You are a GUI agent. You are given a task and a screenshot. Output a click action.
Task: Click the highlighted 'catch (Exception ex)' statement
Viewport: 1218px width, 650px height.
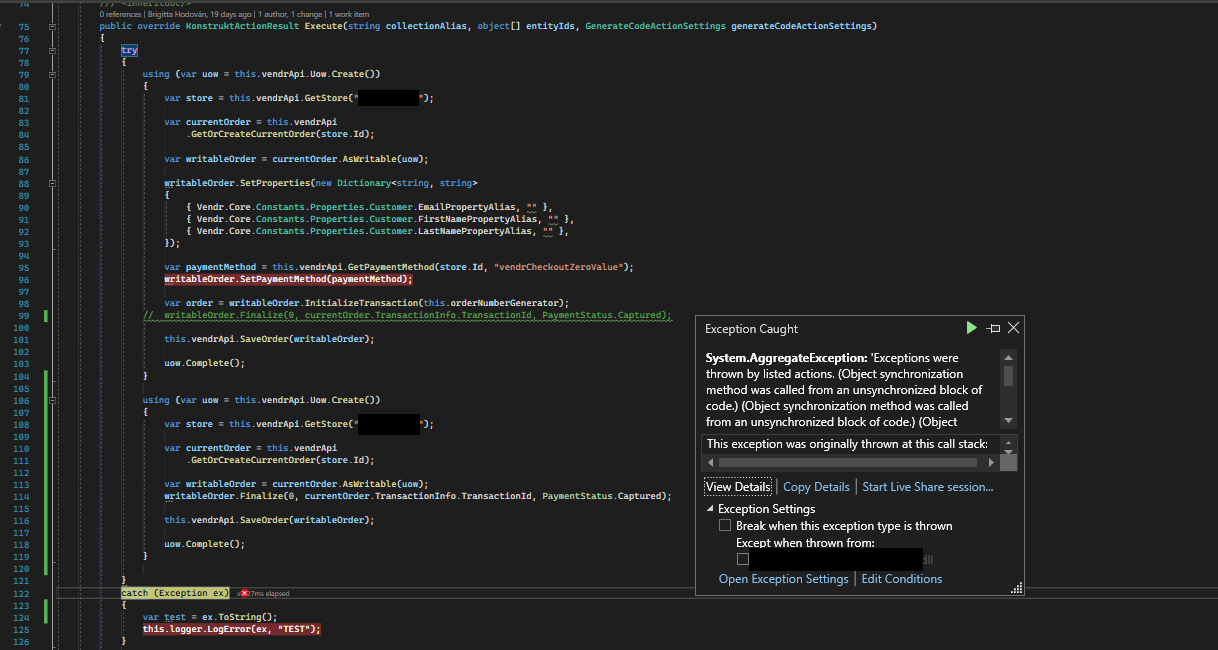(x=175, y=593)
